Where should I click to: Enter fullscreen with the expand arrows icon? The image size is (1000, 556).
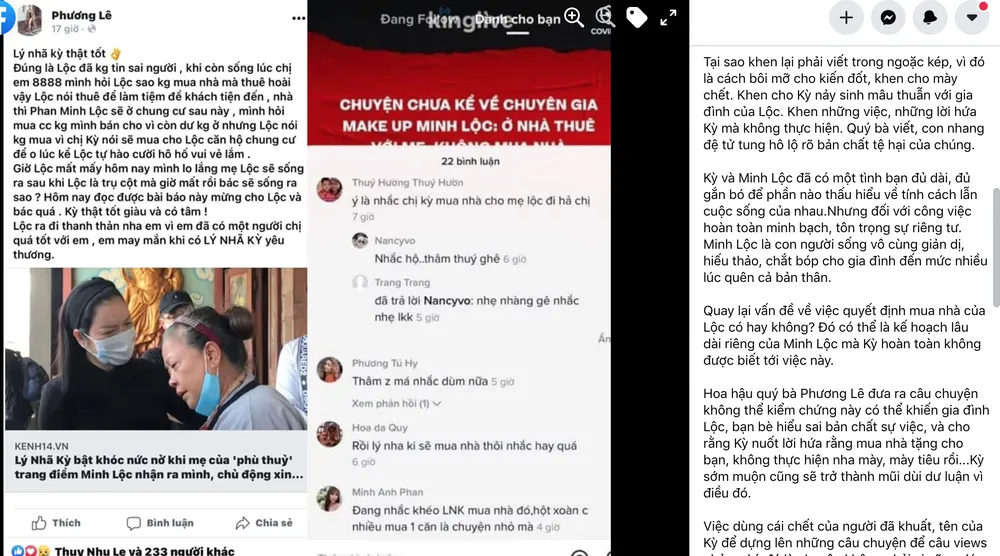668,18
